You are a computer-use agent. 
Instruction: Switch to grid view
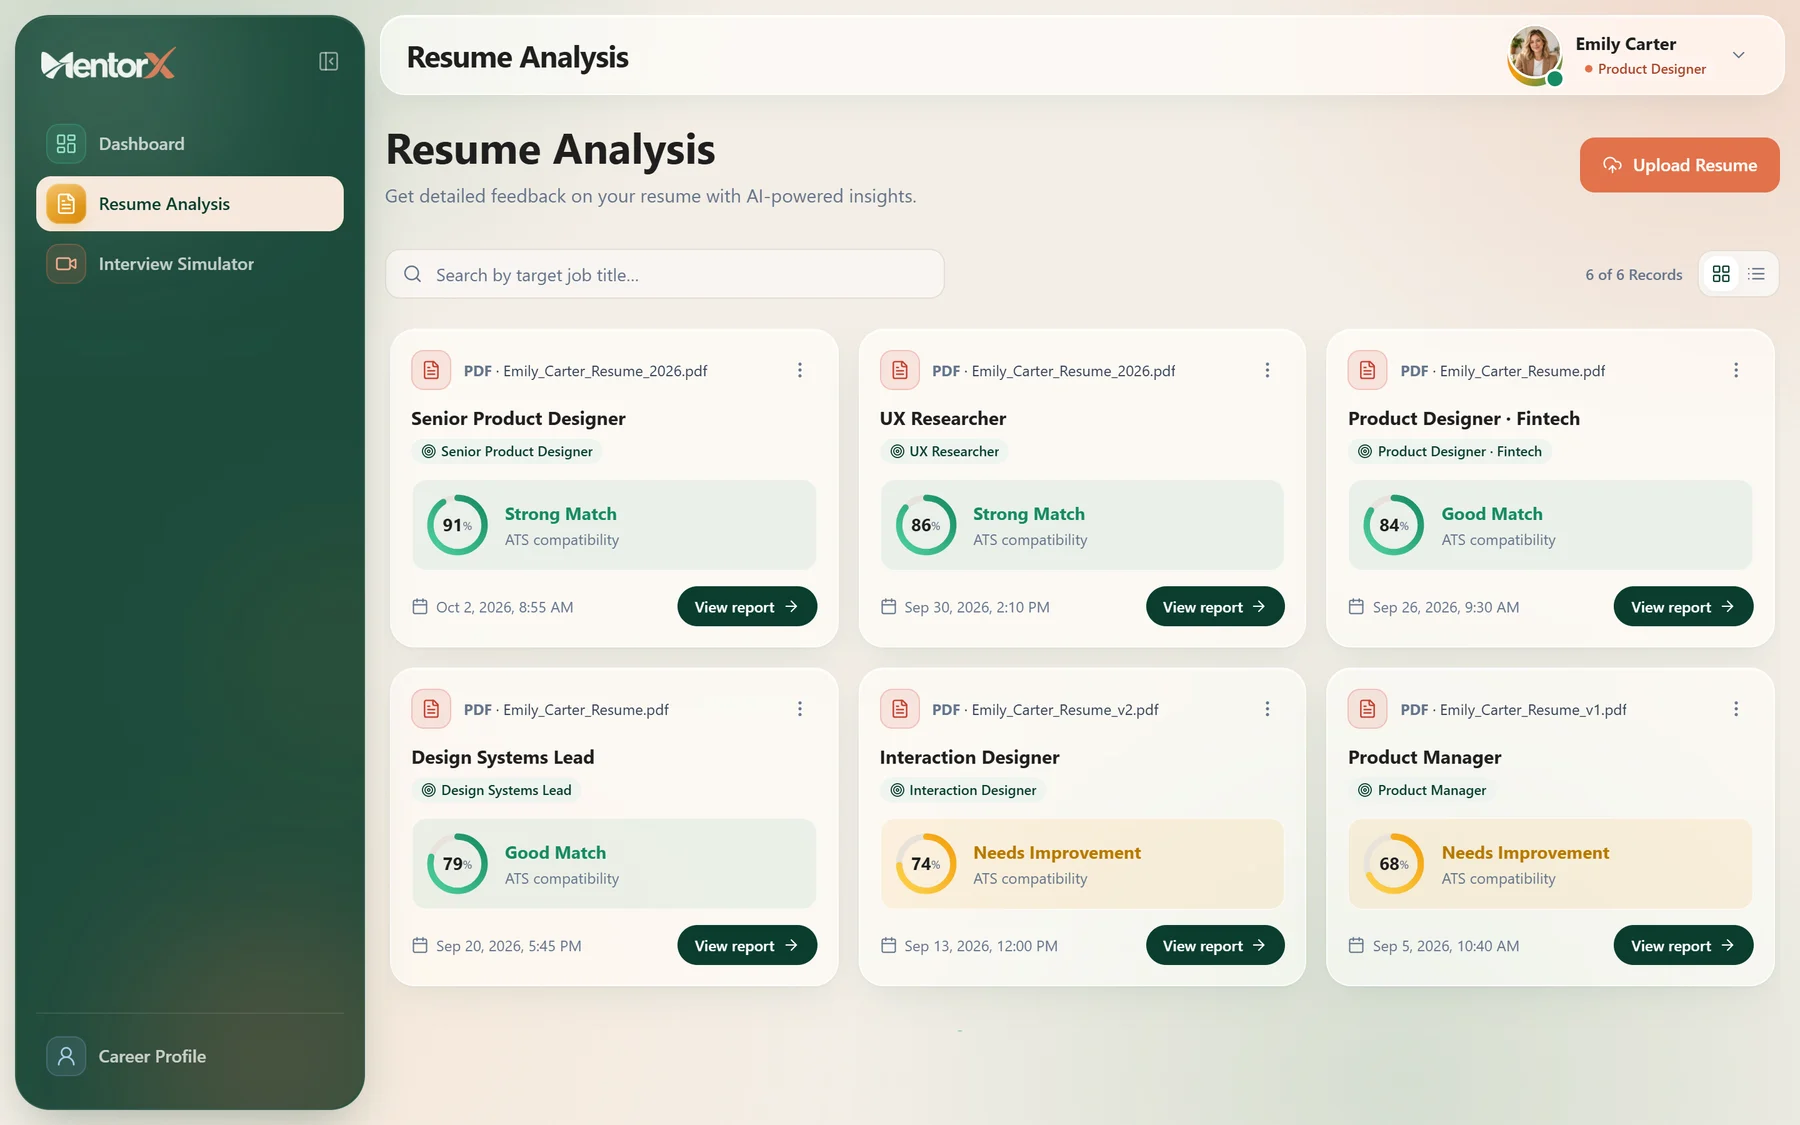[x=1721, y=274]
